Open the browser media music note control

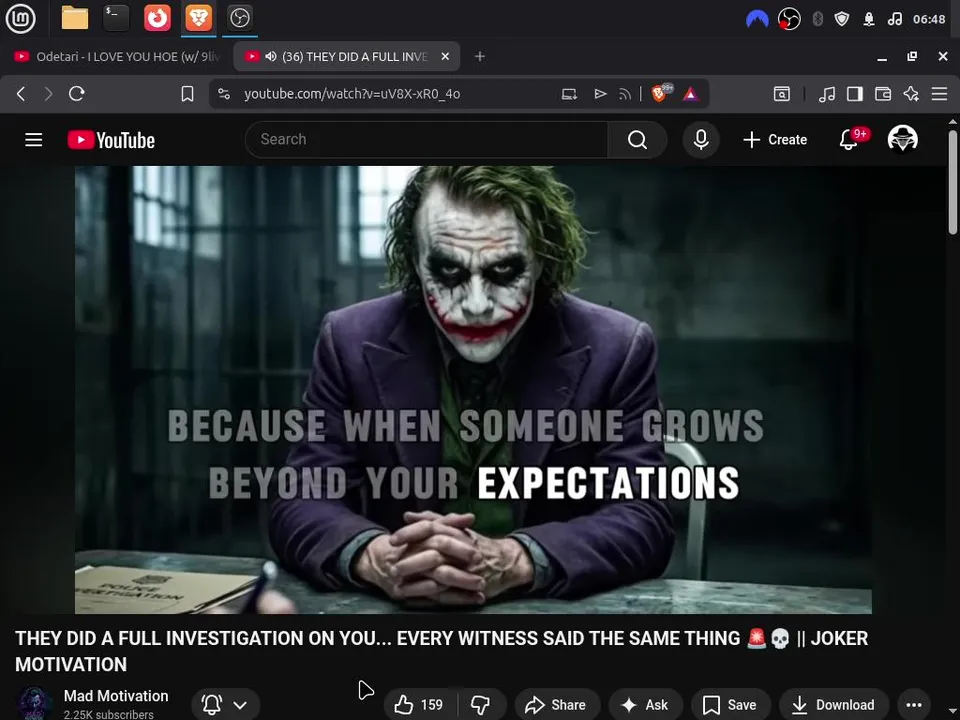[x=827, y=94]
